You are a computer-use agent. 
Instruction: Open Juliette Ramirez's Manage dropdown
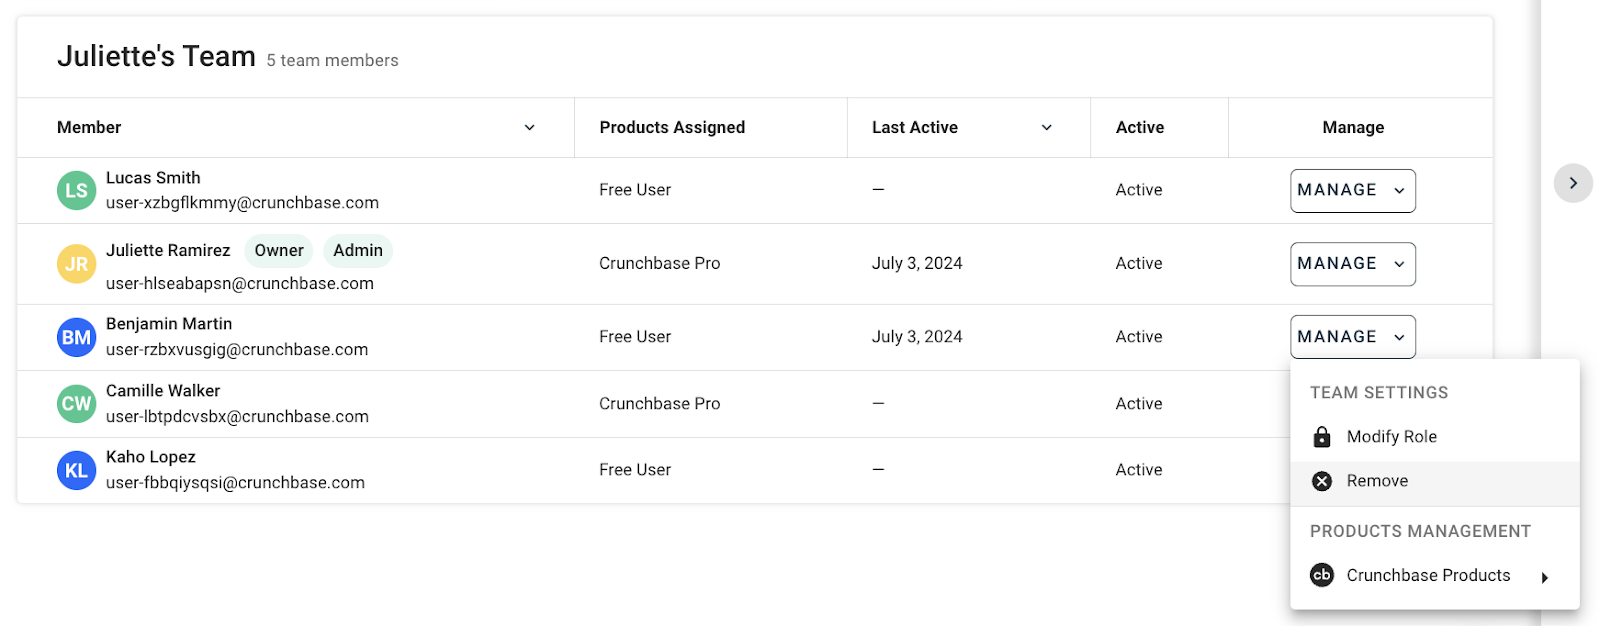pos(1352,264)
